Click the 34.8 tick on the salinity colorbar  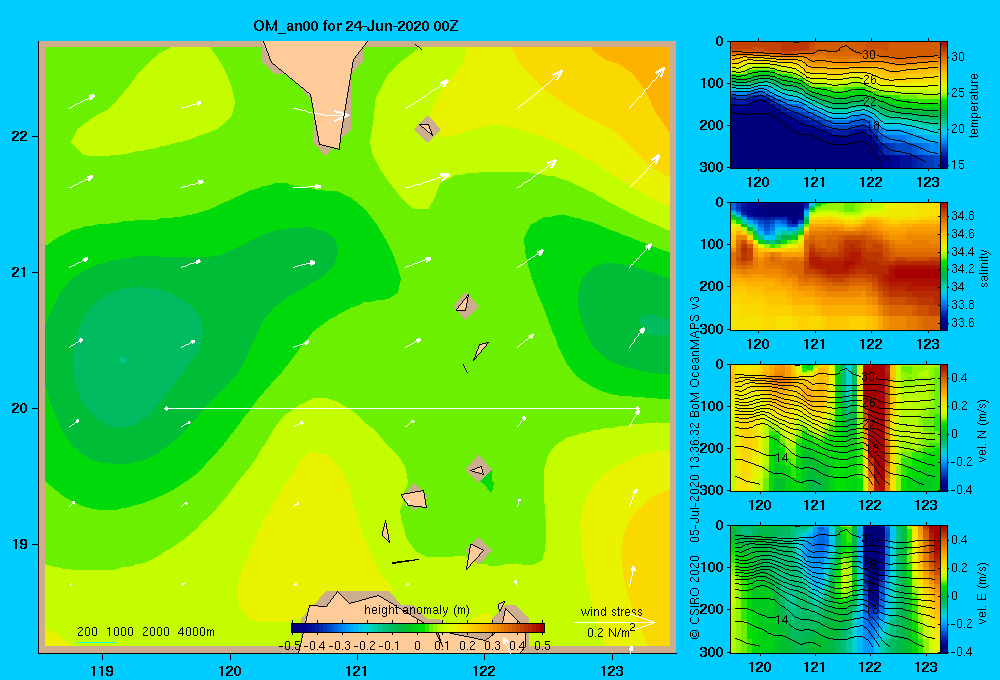963,216
